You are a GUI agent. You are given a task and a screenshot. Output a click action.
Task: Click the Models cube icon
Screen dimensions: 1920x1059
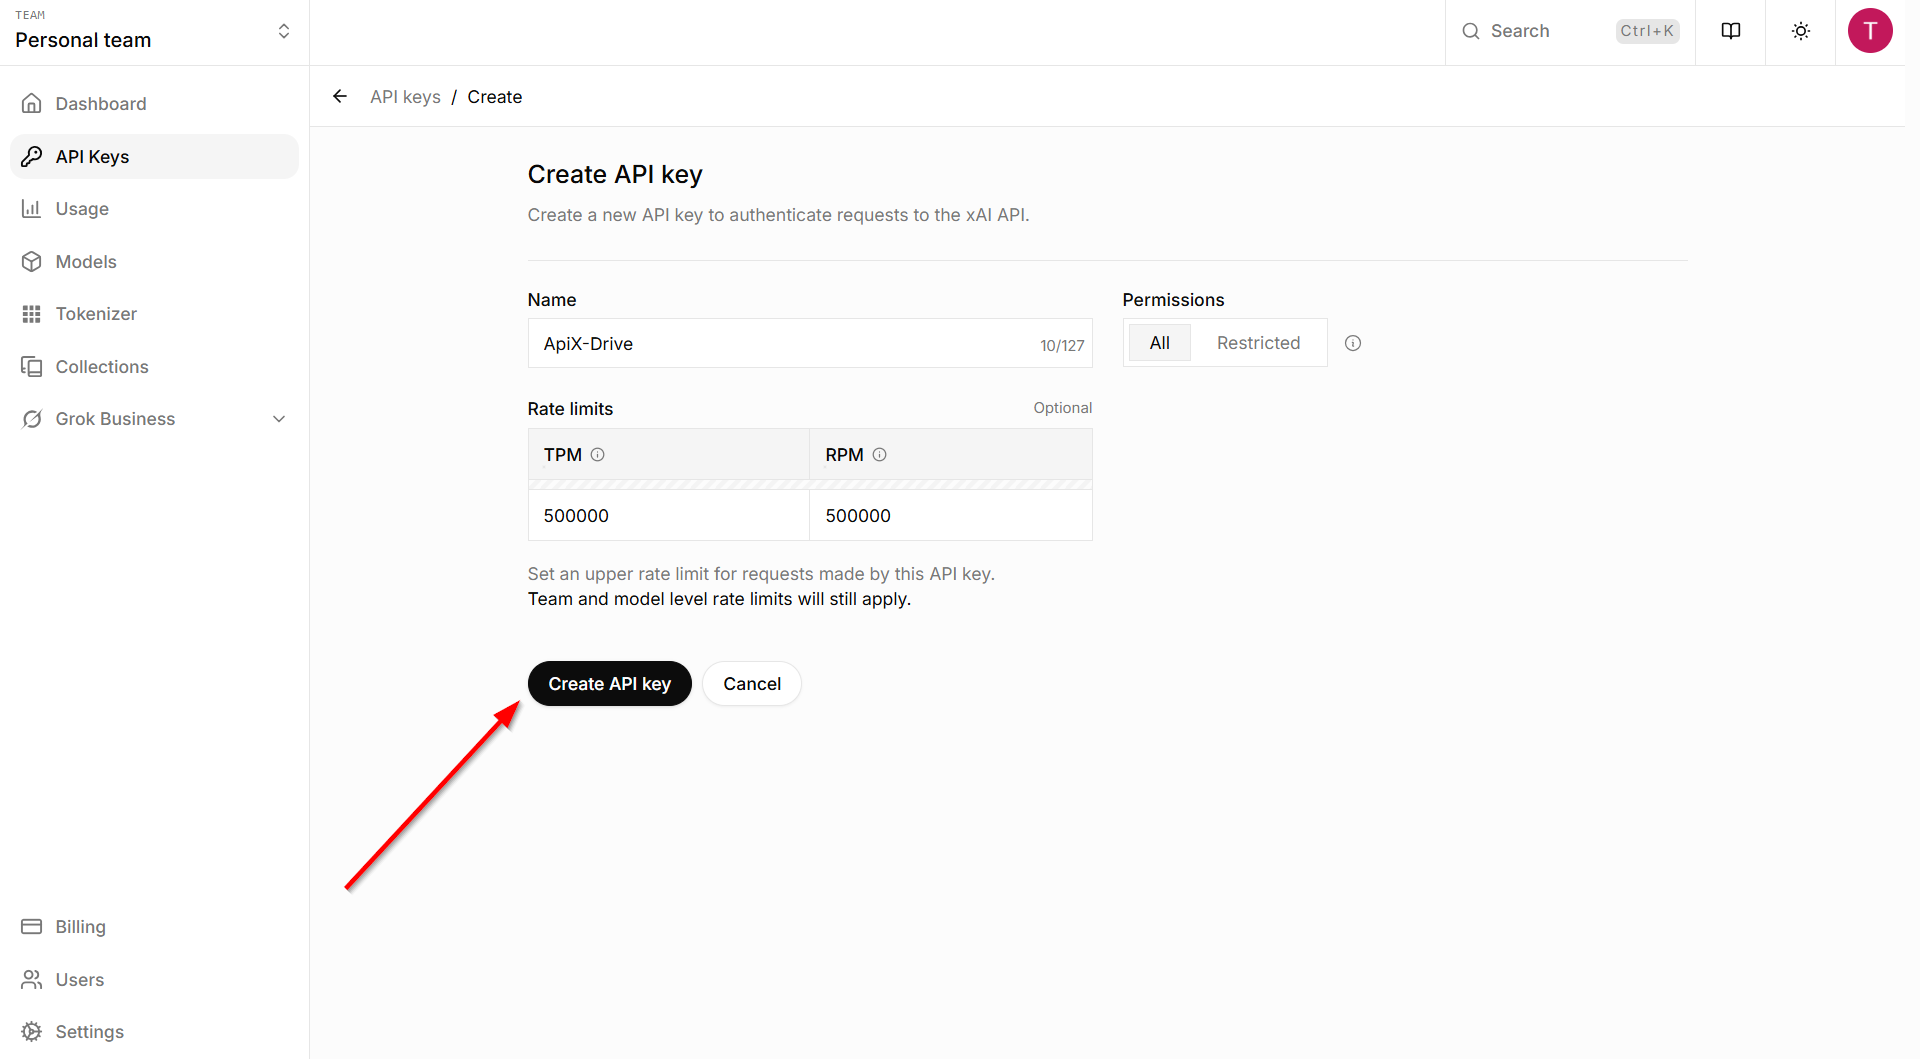tap(33, 261)
